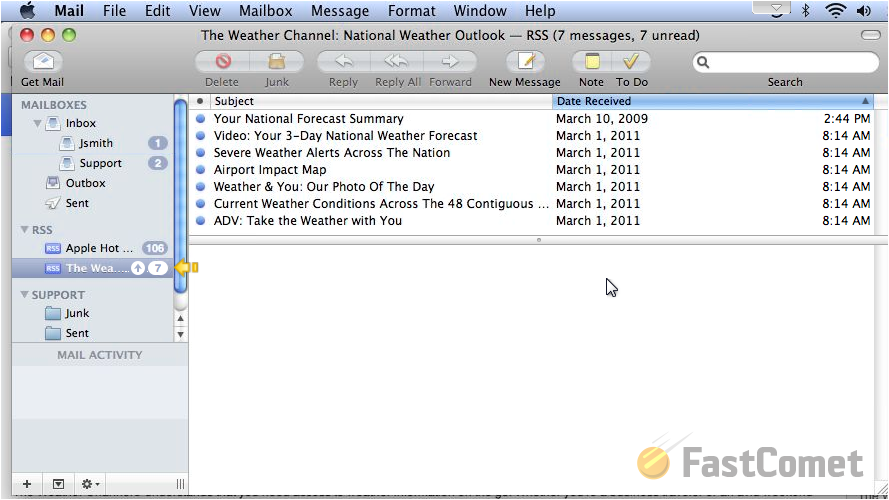The width and height of the screenshot is (889, 500).
Task: Click the Reply arrow icon
Action: (344, 61)
